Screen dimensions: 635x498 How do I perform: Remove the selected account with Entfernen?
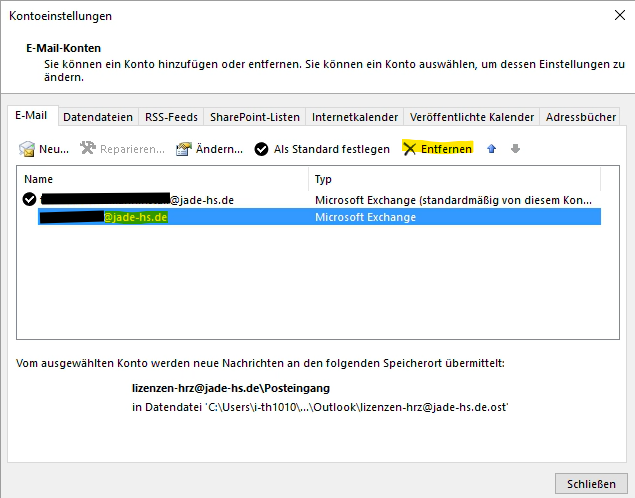pyautogui.click(x=438, y=149)
